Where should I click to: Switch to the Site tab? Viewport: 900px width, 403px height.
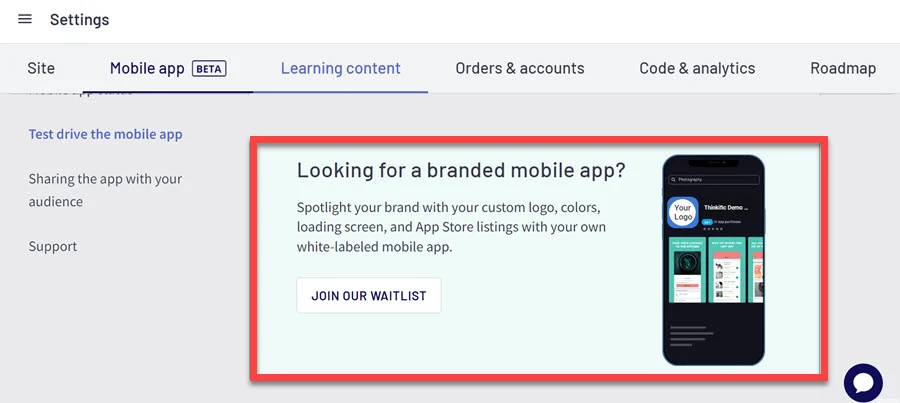[41, 69]
